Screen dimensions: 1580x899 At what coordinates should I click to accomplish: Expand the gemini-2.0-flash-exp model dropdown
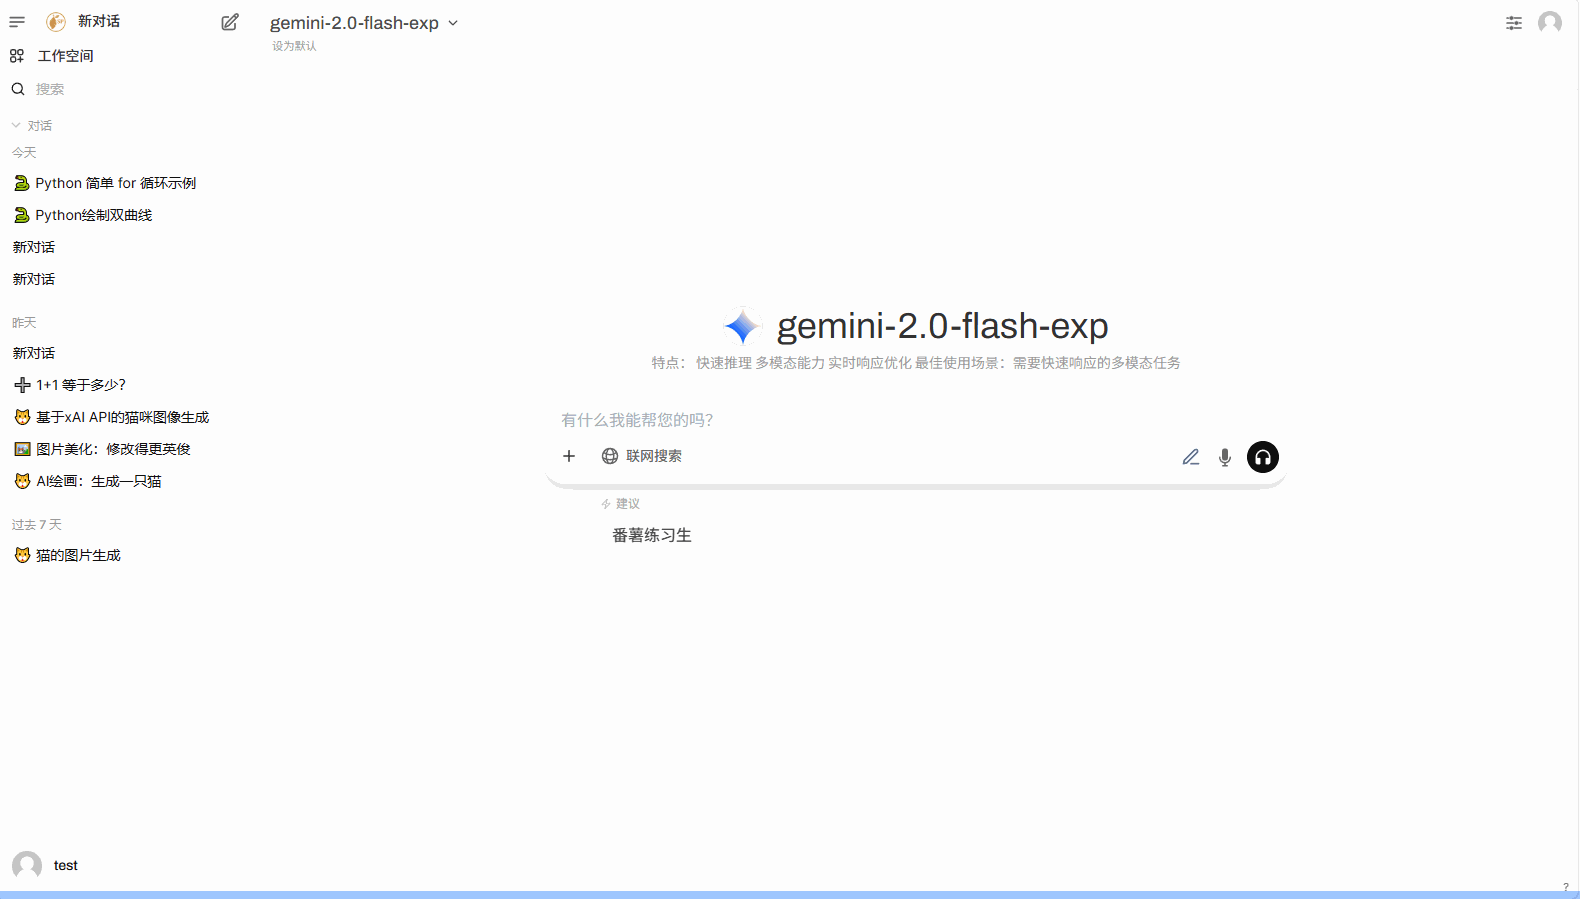tap(364, 23)
